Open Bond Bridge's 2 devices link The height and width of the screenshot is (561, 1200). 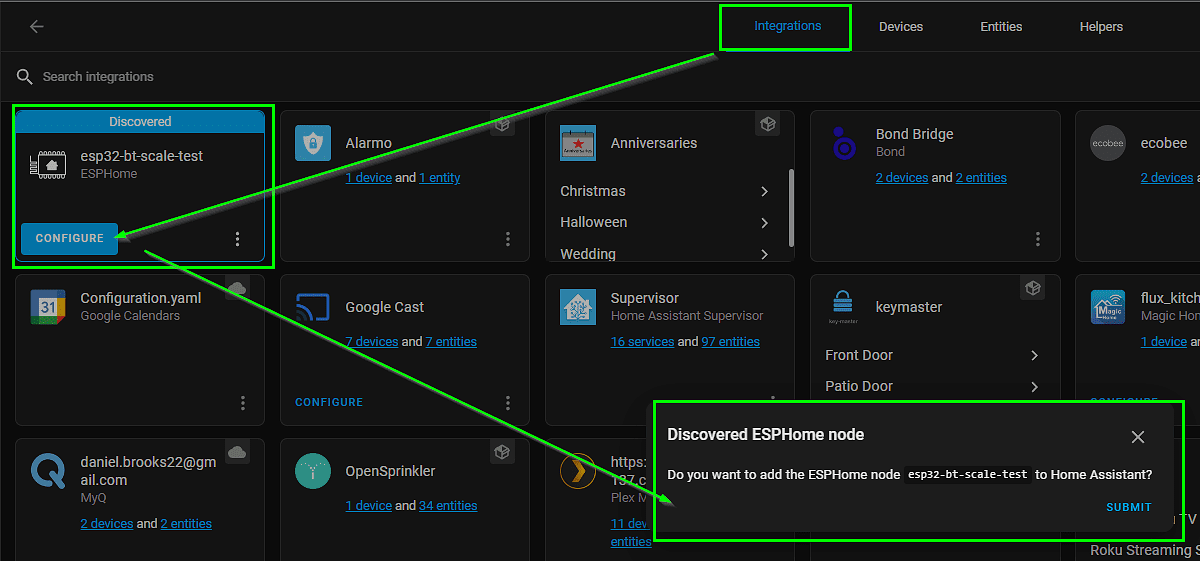pos(902,178)
